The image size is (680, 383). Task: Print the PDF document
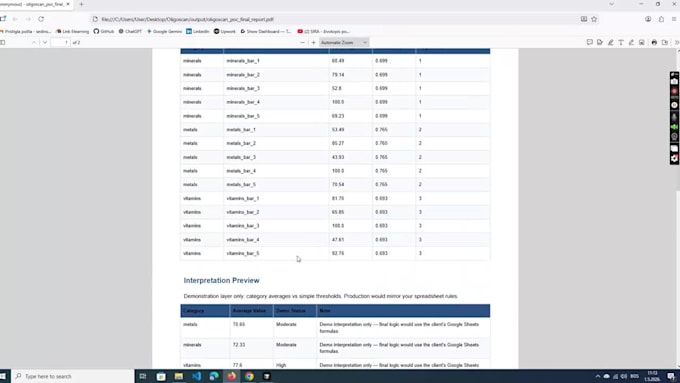coord(654,43)
